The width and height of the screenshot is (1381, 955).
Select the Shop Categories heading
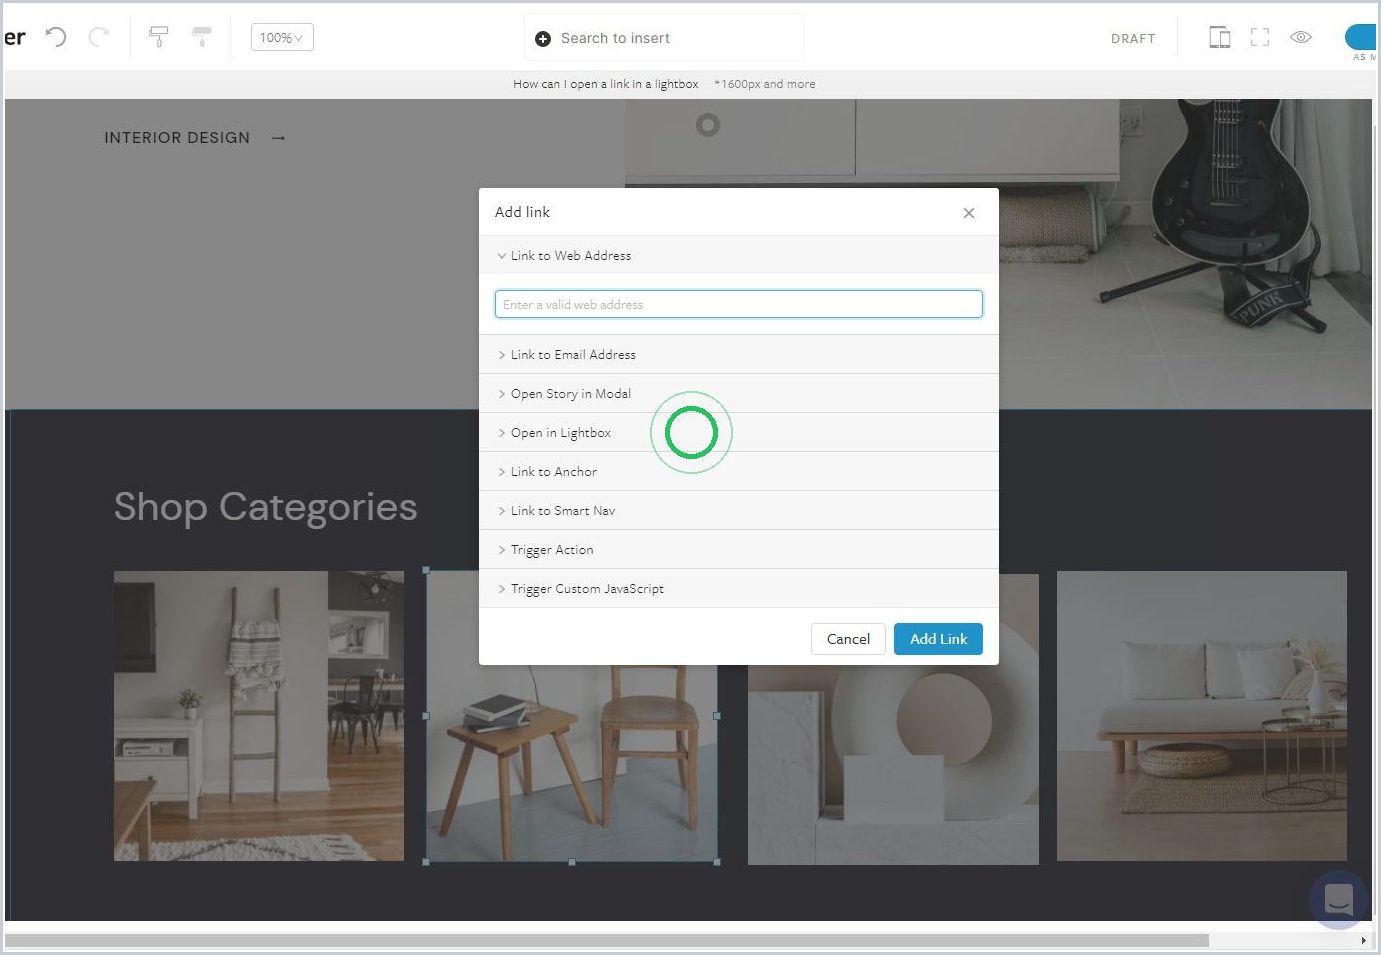pos(265,507)
